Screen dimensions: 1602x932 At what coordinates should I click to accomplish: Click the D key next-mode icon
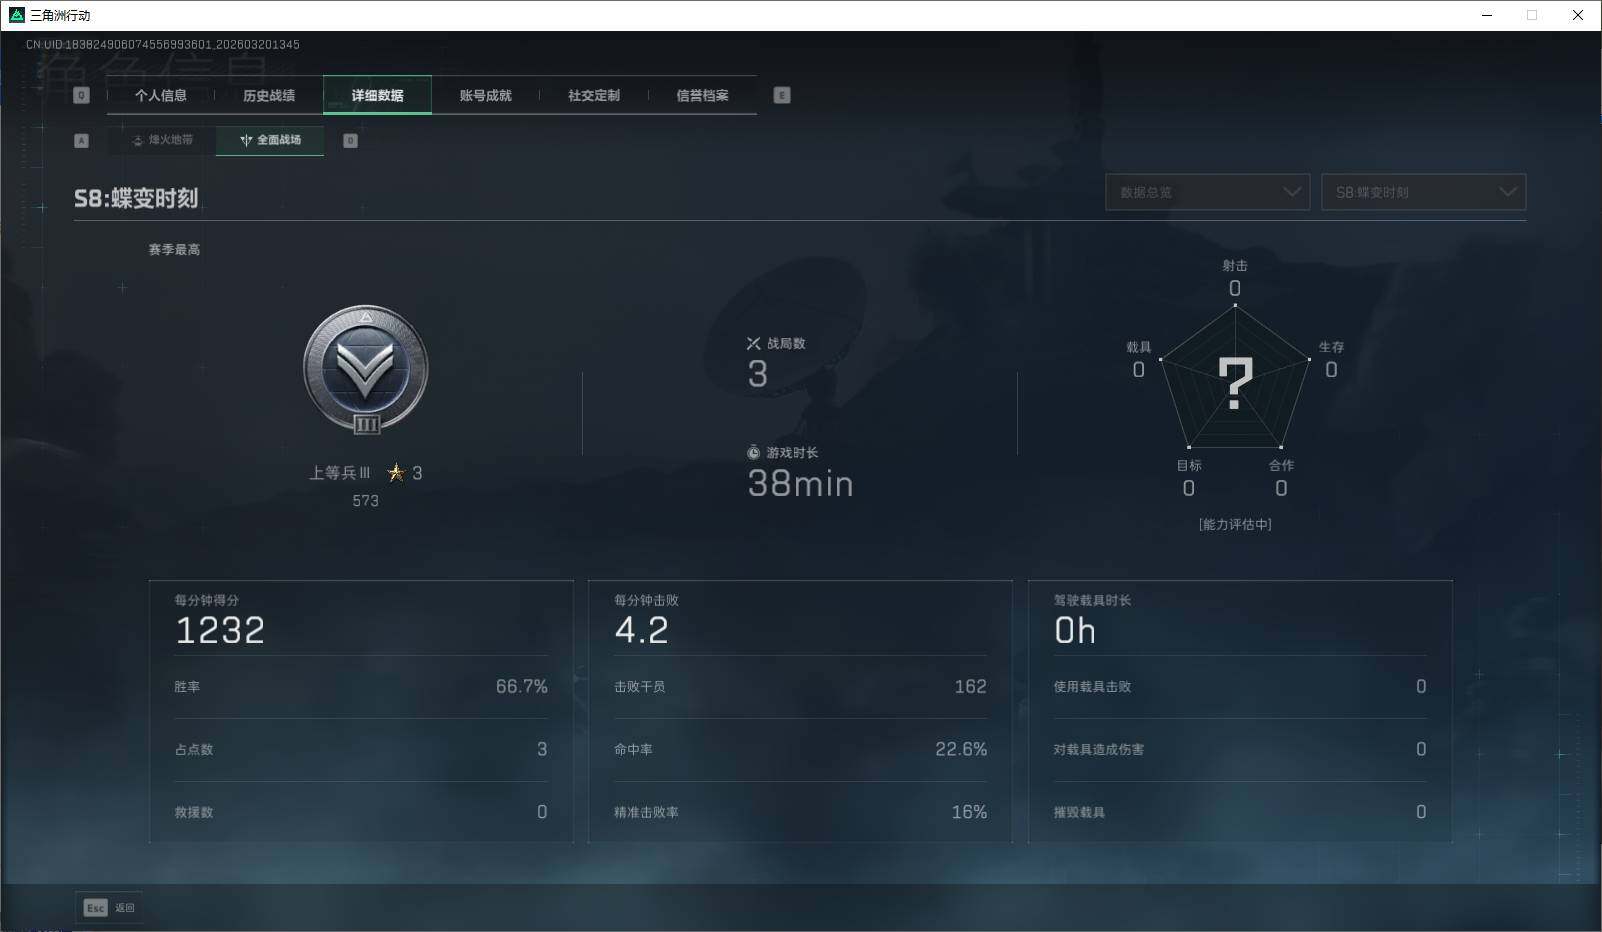coord(350,140)
